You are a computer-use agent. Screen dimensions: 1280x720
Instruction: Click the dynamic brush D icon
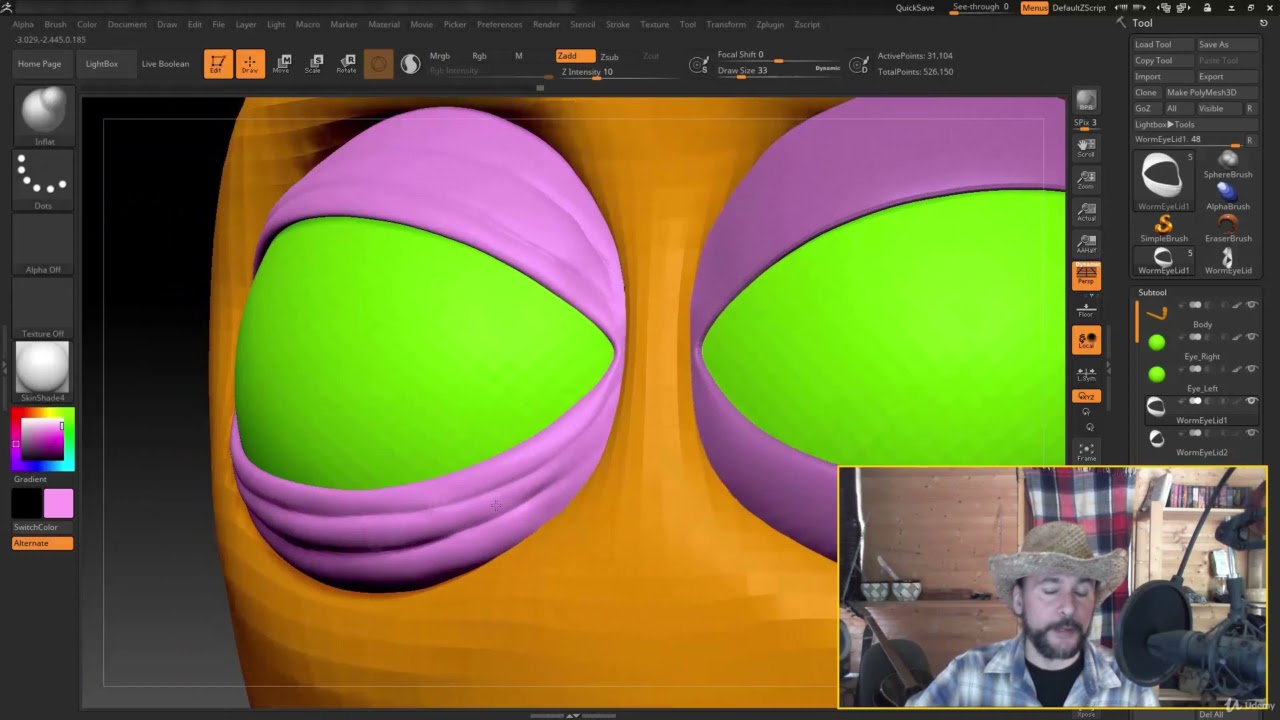tap(858, 64)
